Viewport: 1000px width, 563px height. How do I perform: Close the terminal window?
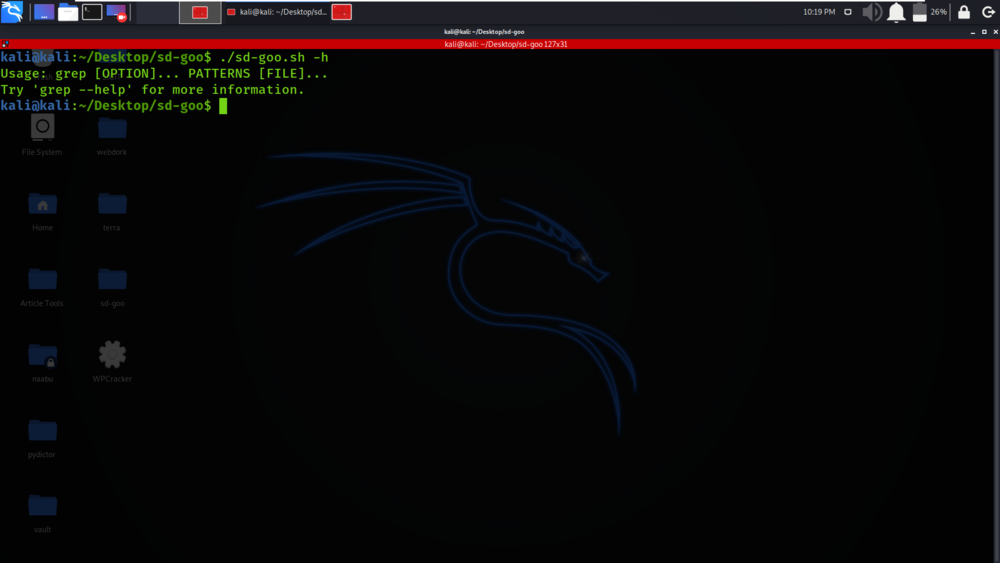[x=996, y=32]
